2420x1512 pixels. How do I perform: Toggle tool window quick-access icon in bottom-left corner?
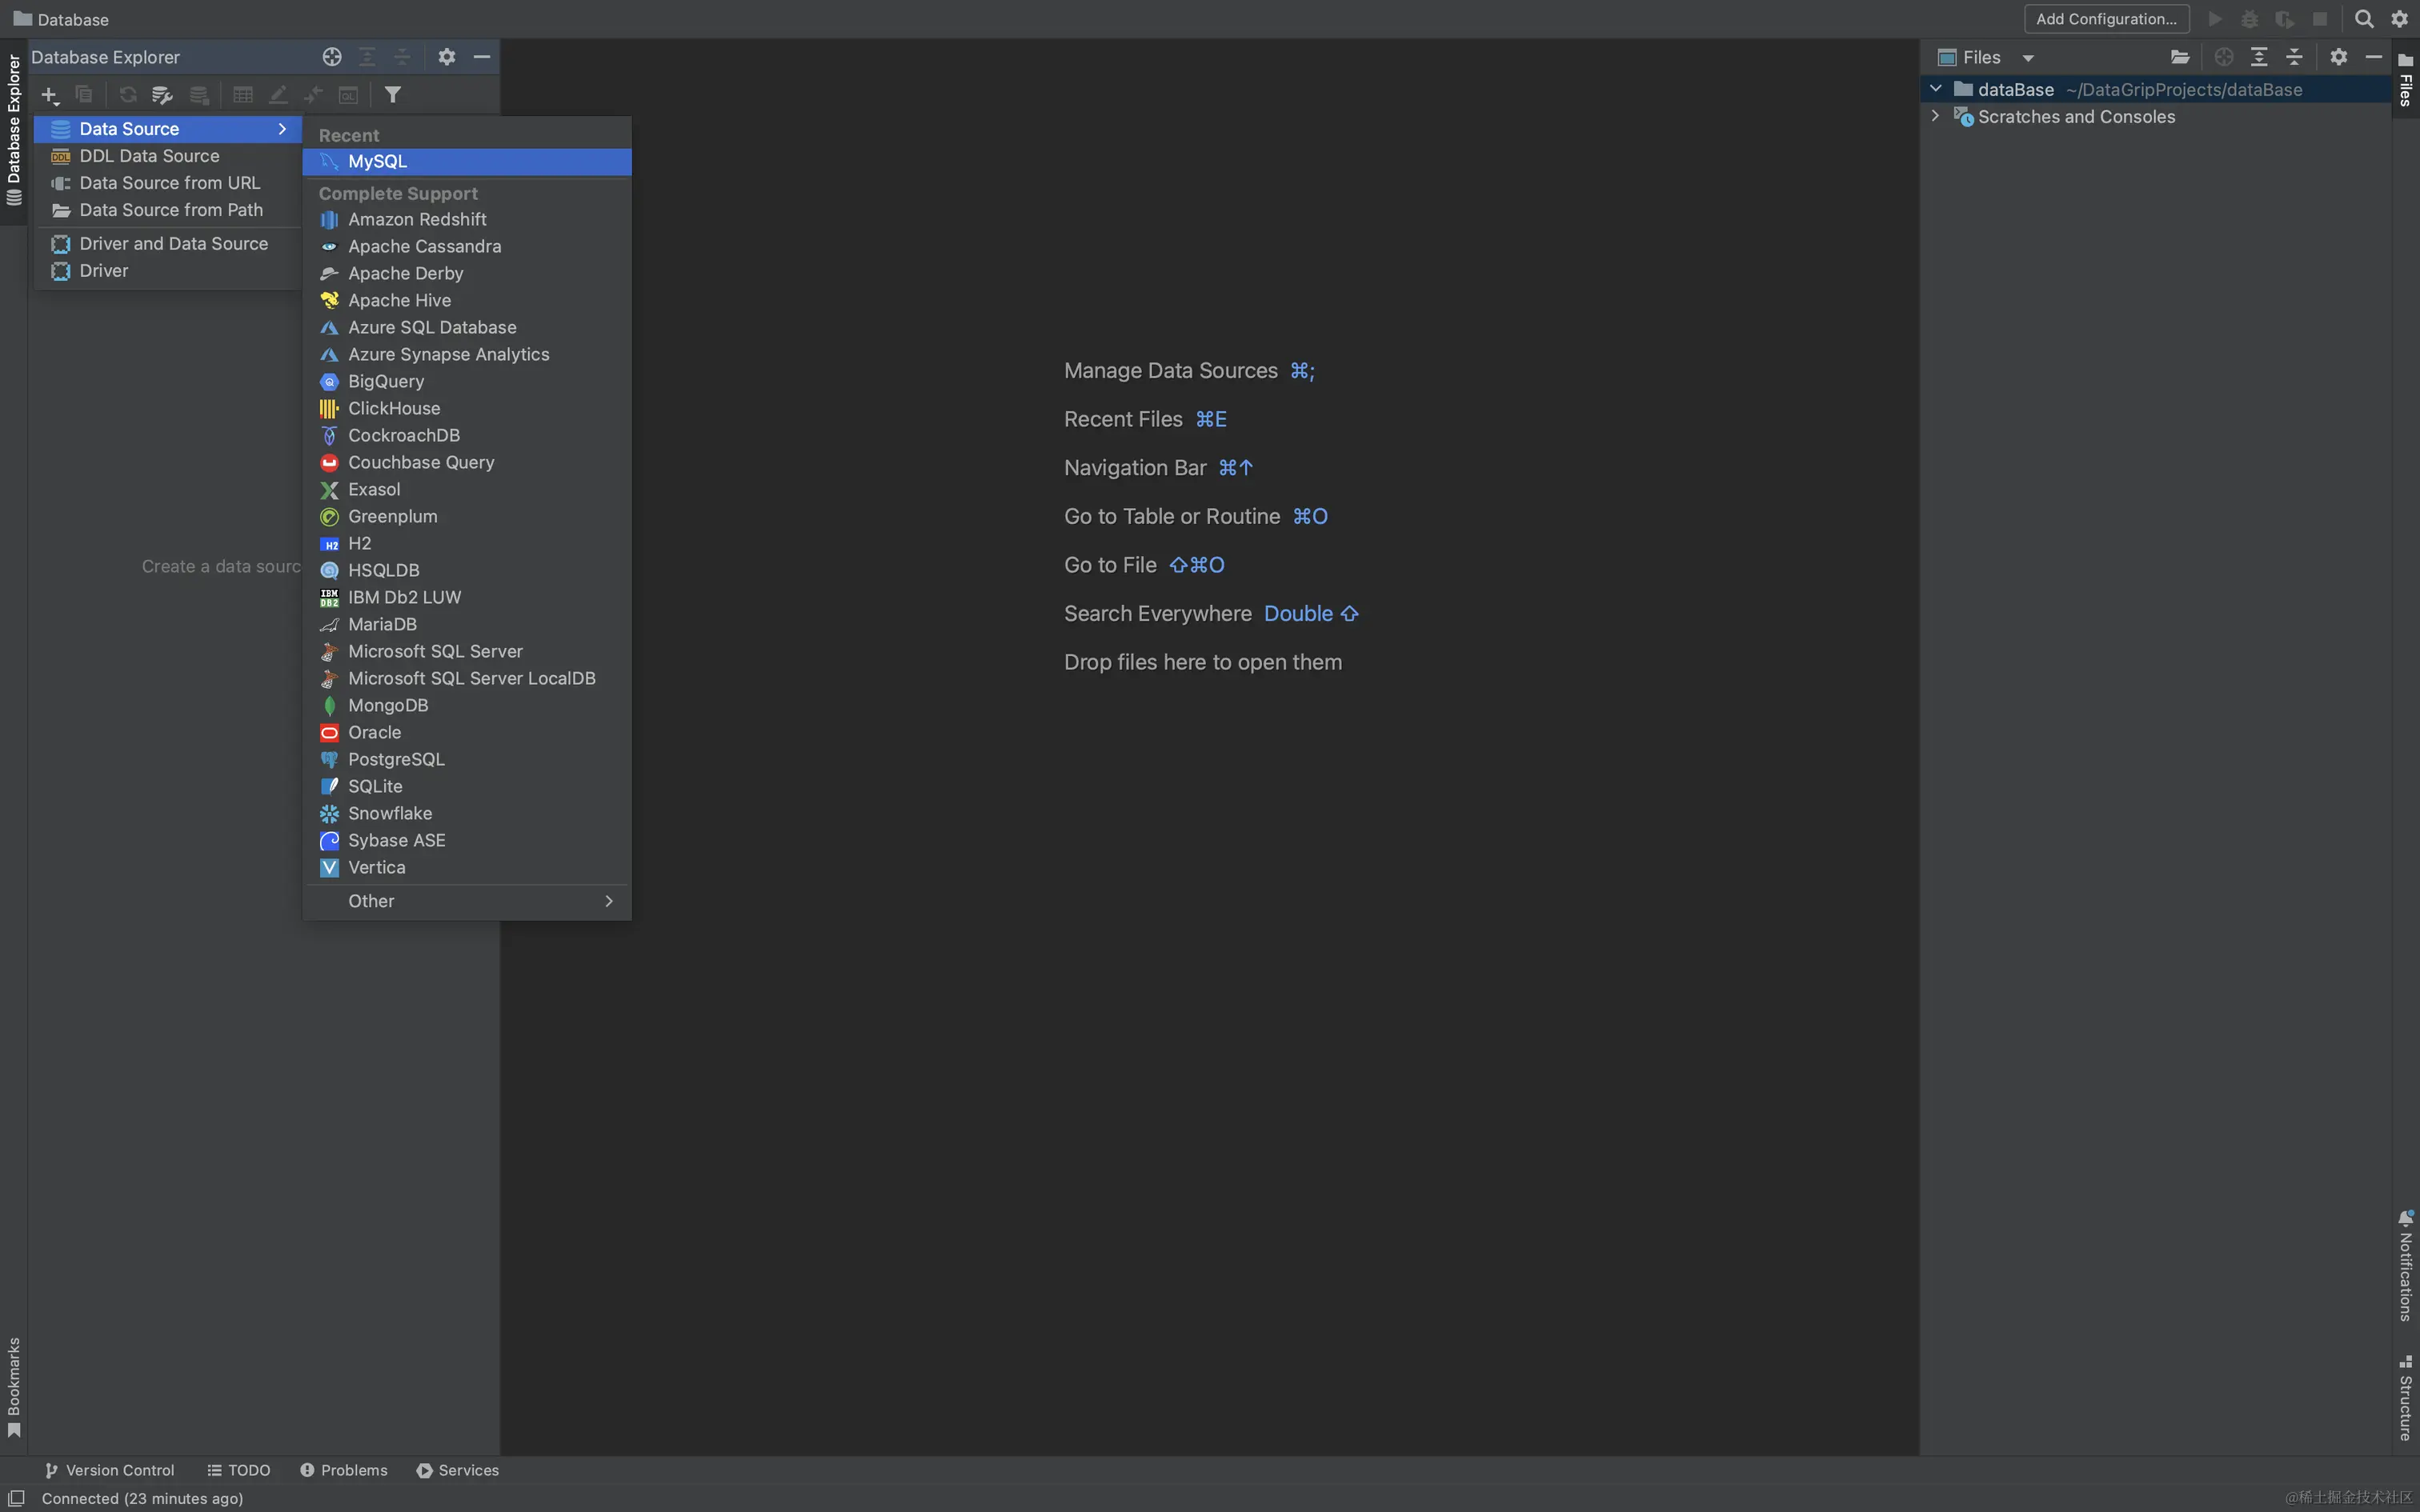point(16,1498)
